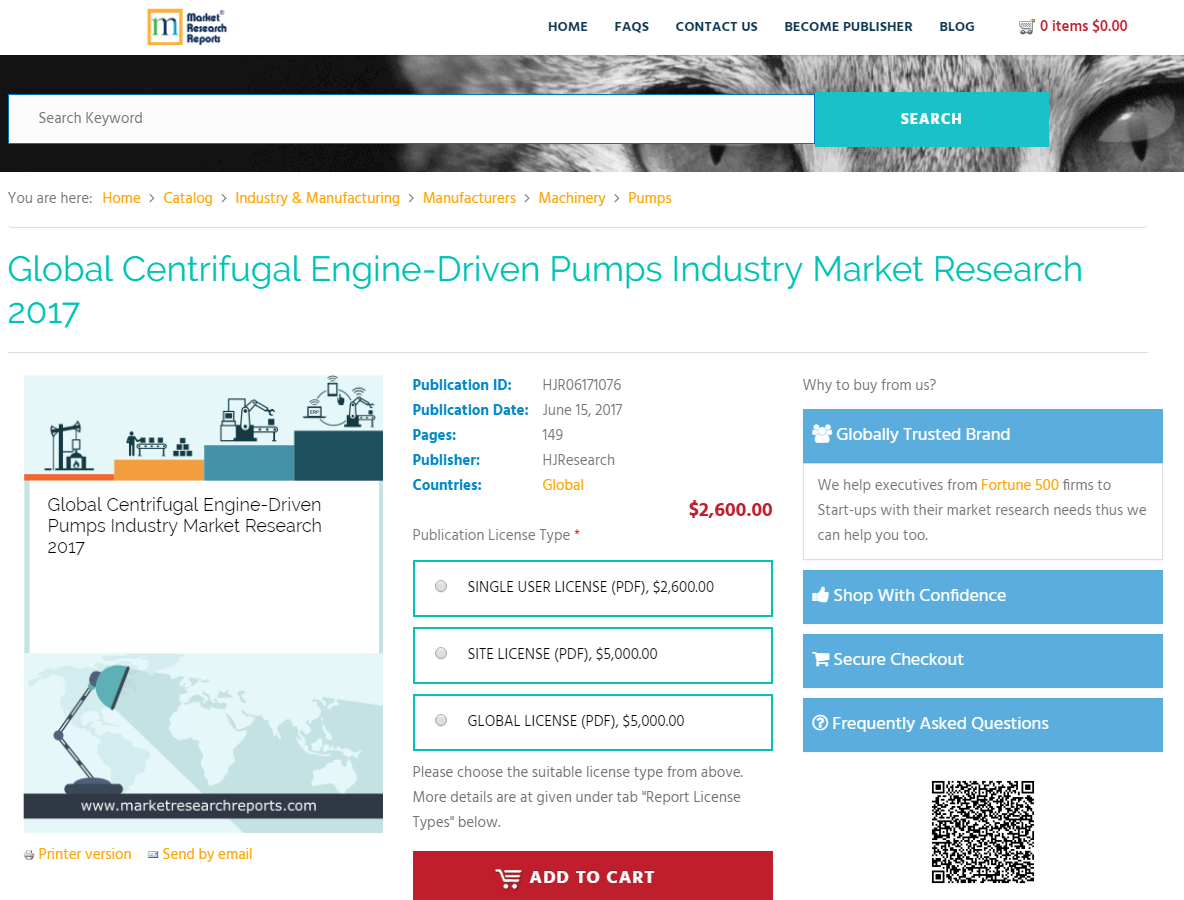The width and height of the screenshot is (1184, 900).
Task: Open the CONTACT US menu item
Action: click(x=716, y=26)
